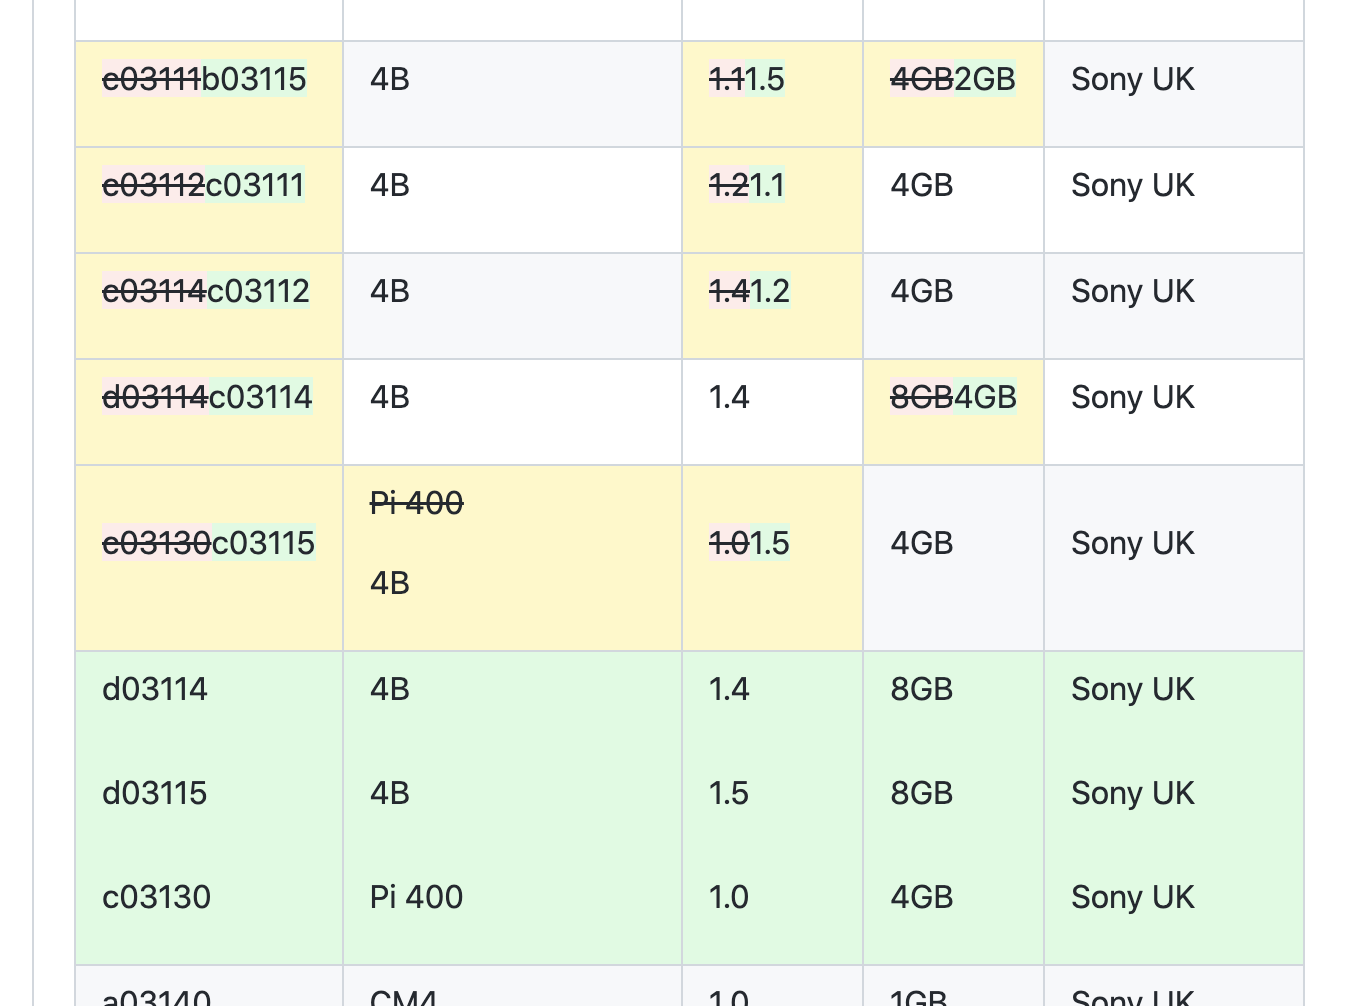Click the memory change 8GB to 4GB
Image resolution: width=1348 pixels, height=1006 pixels.
pyautogui.click(x=953, y=397)
